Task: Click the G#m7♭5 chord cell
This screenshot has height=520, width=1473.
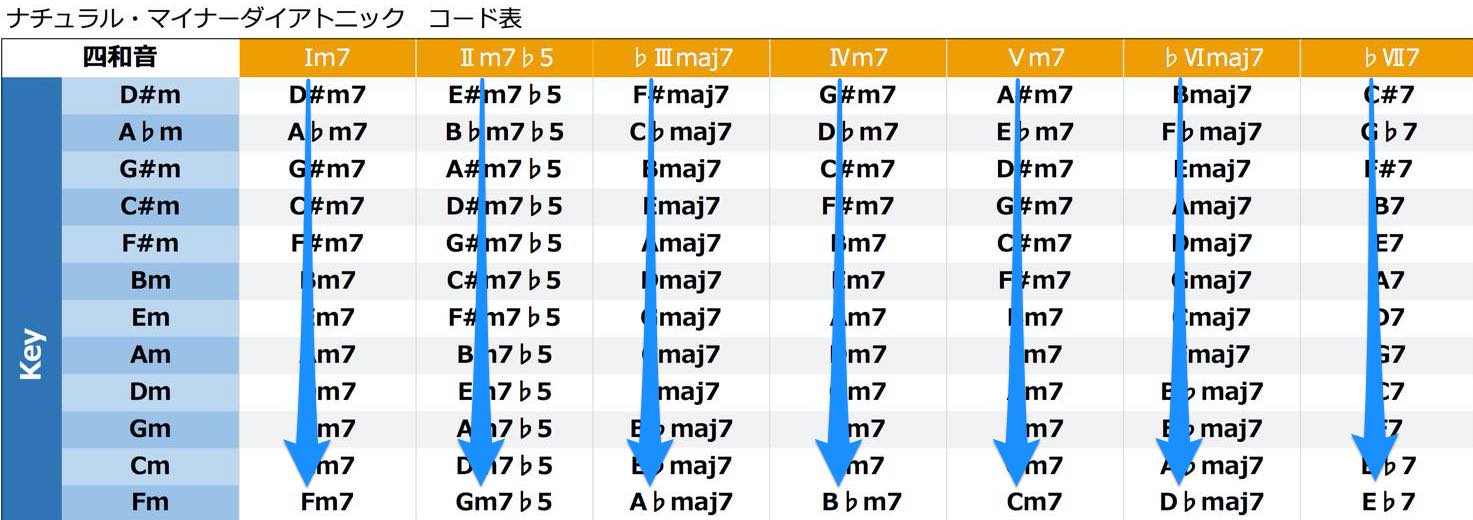Action: (505, 243)
